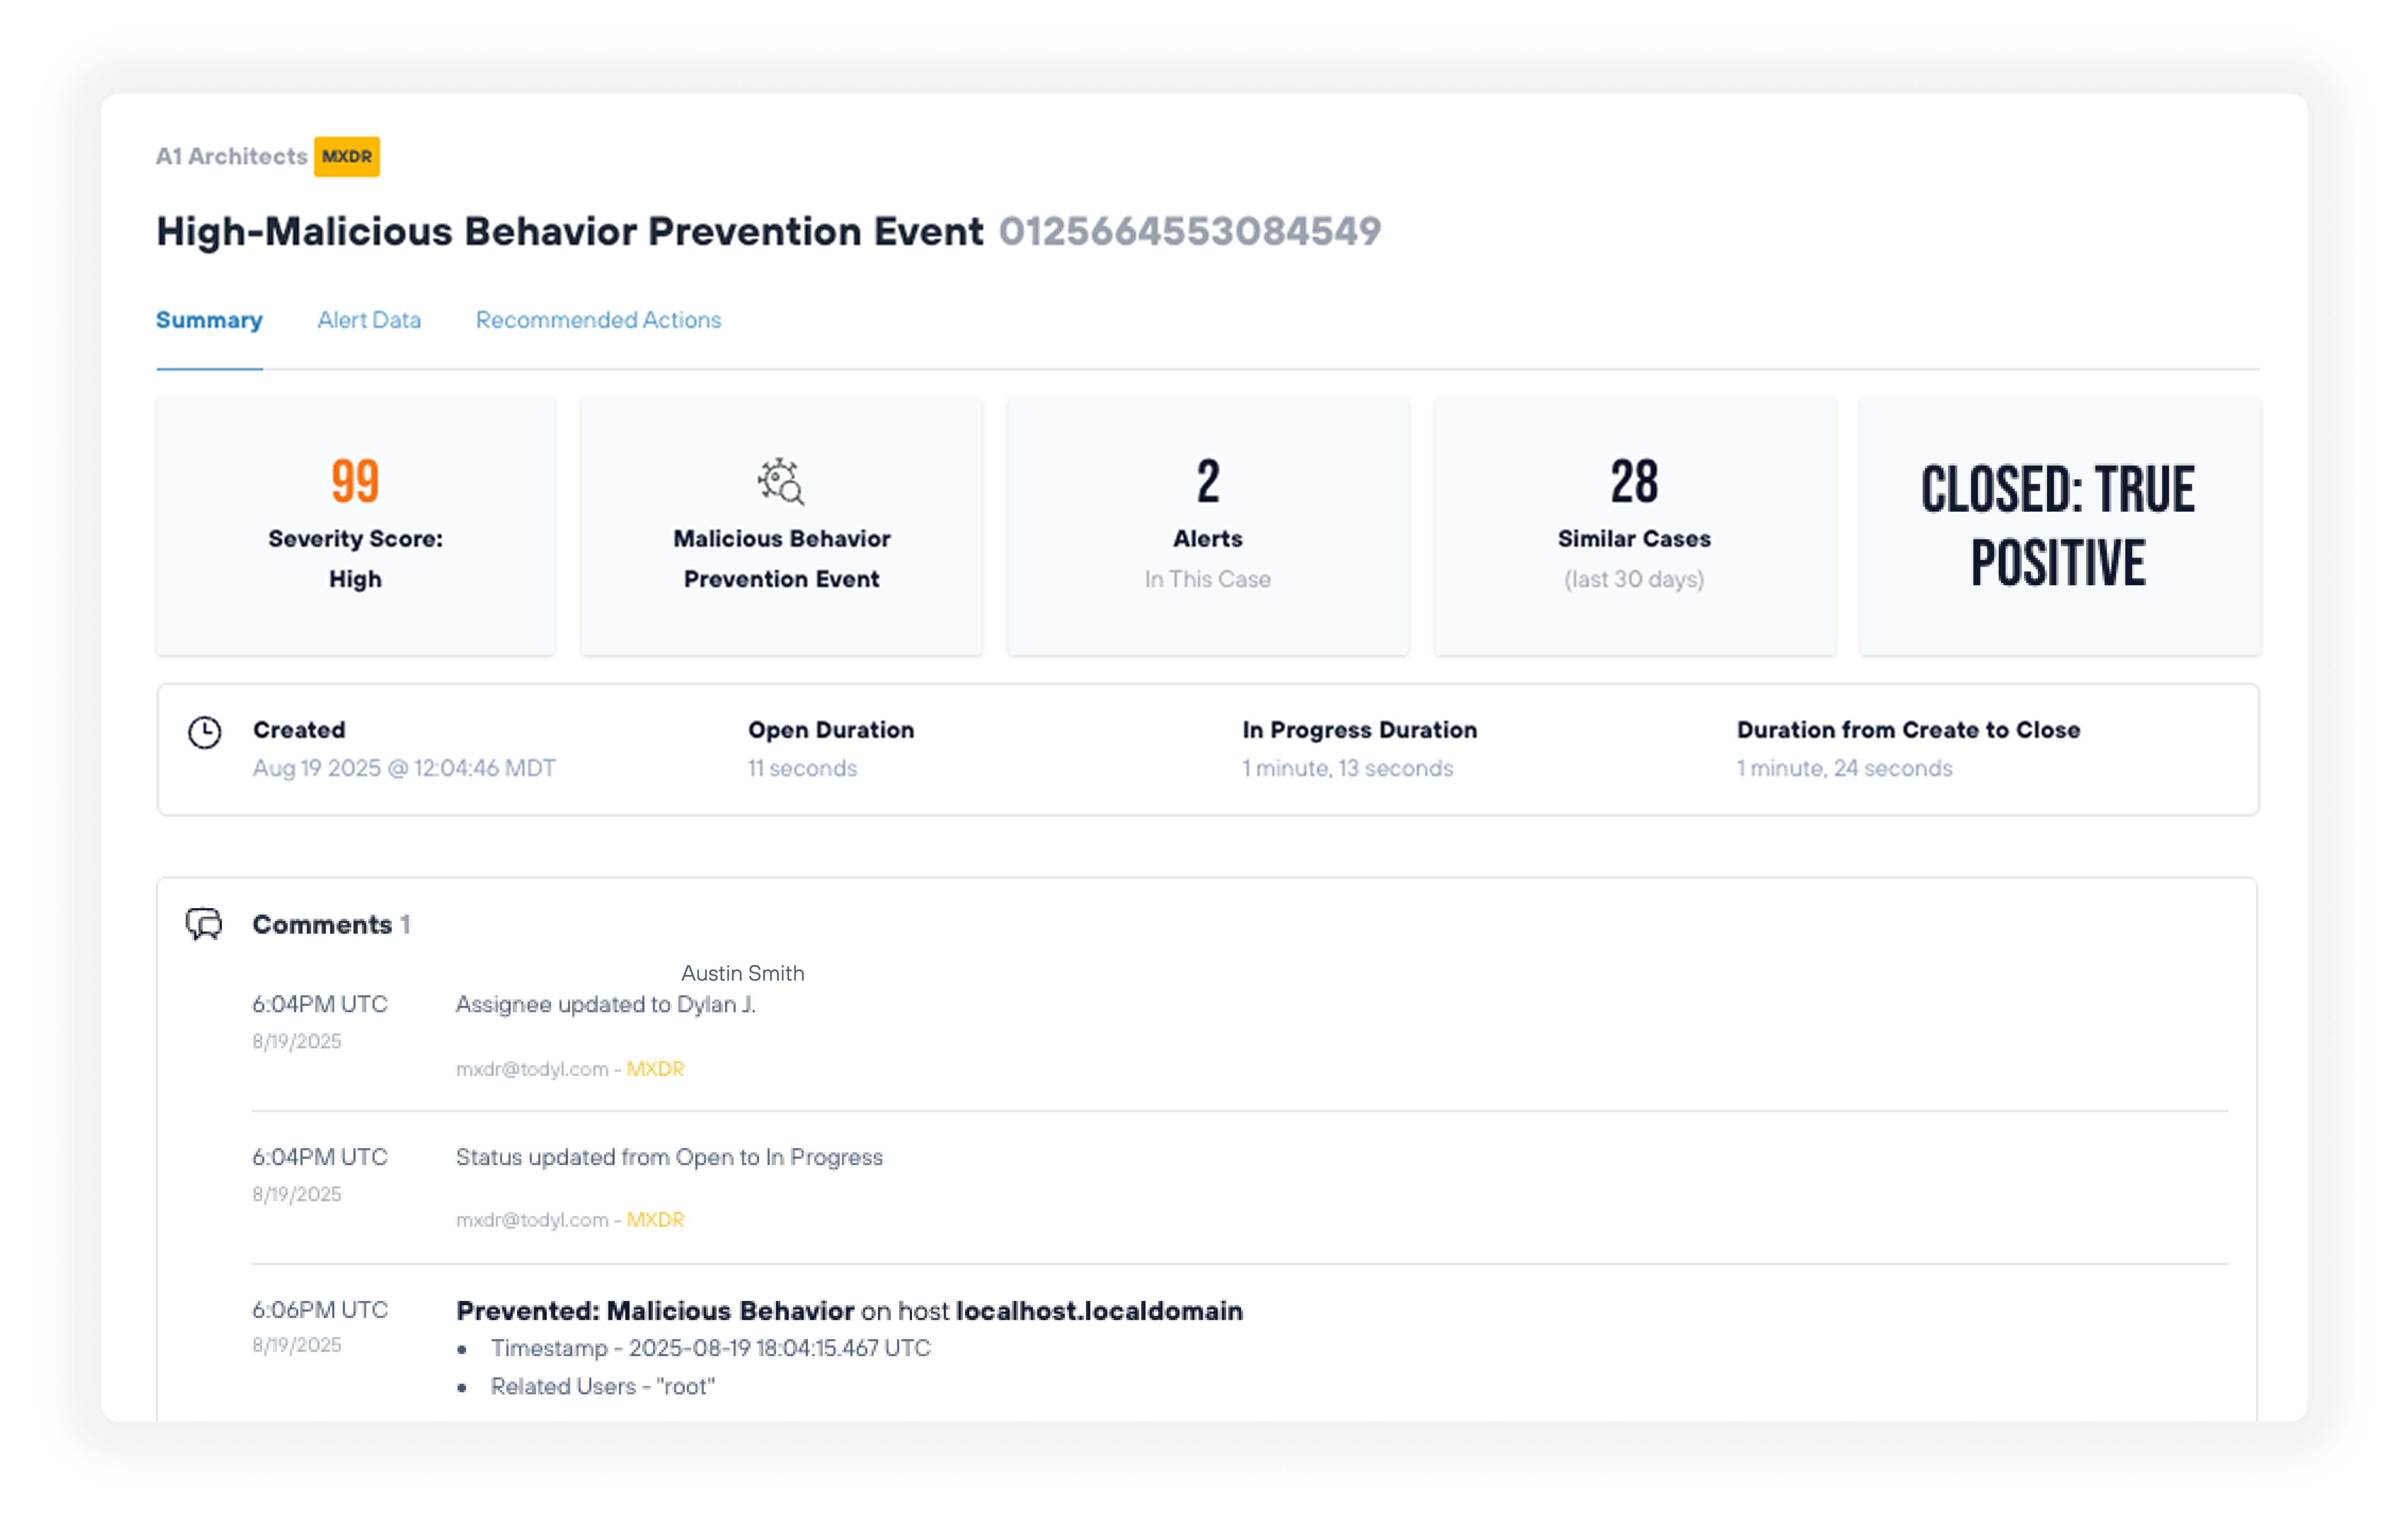Click the case ID 0125664553084549

click(1190, 232)
